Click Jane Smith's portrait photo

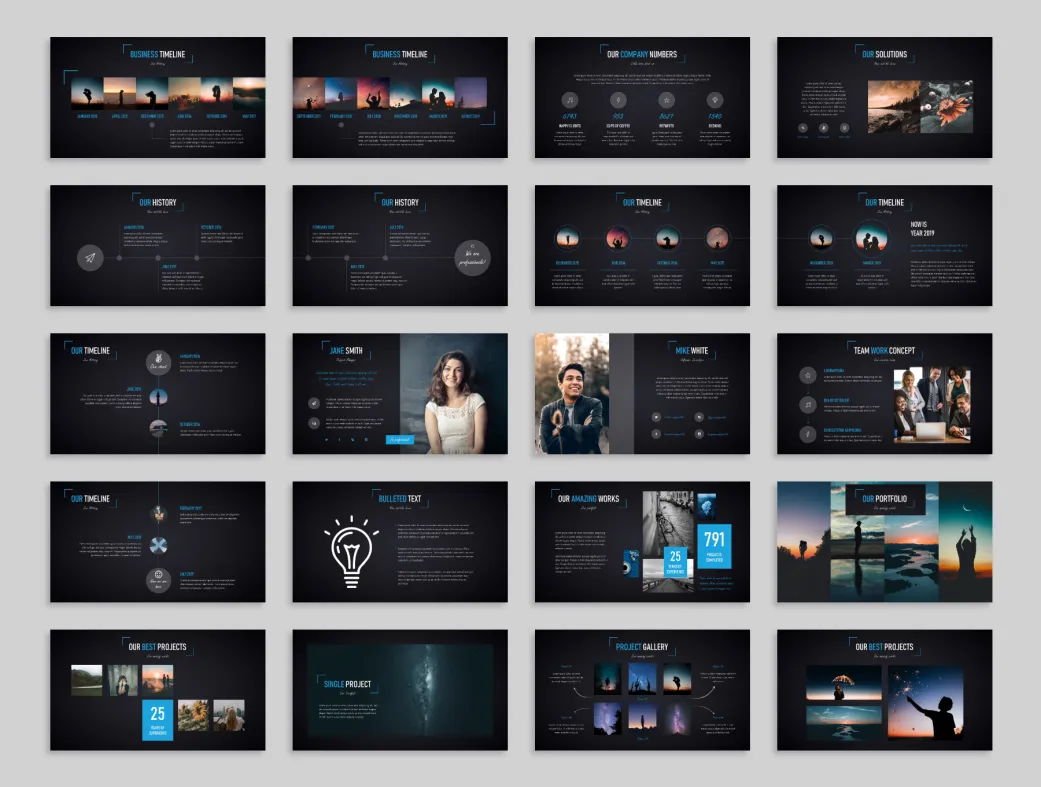point(455,394)
